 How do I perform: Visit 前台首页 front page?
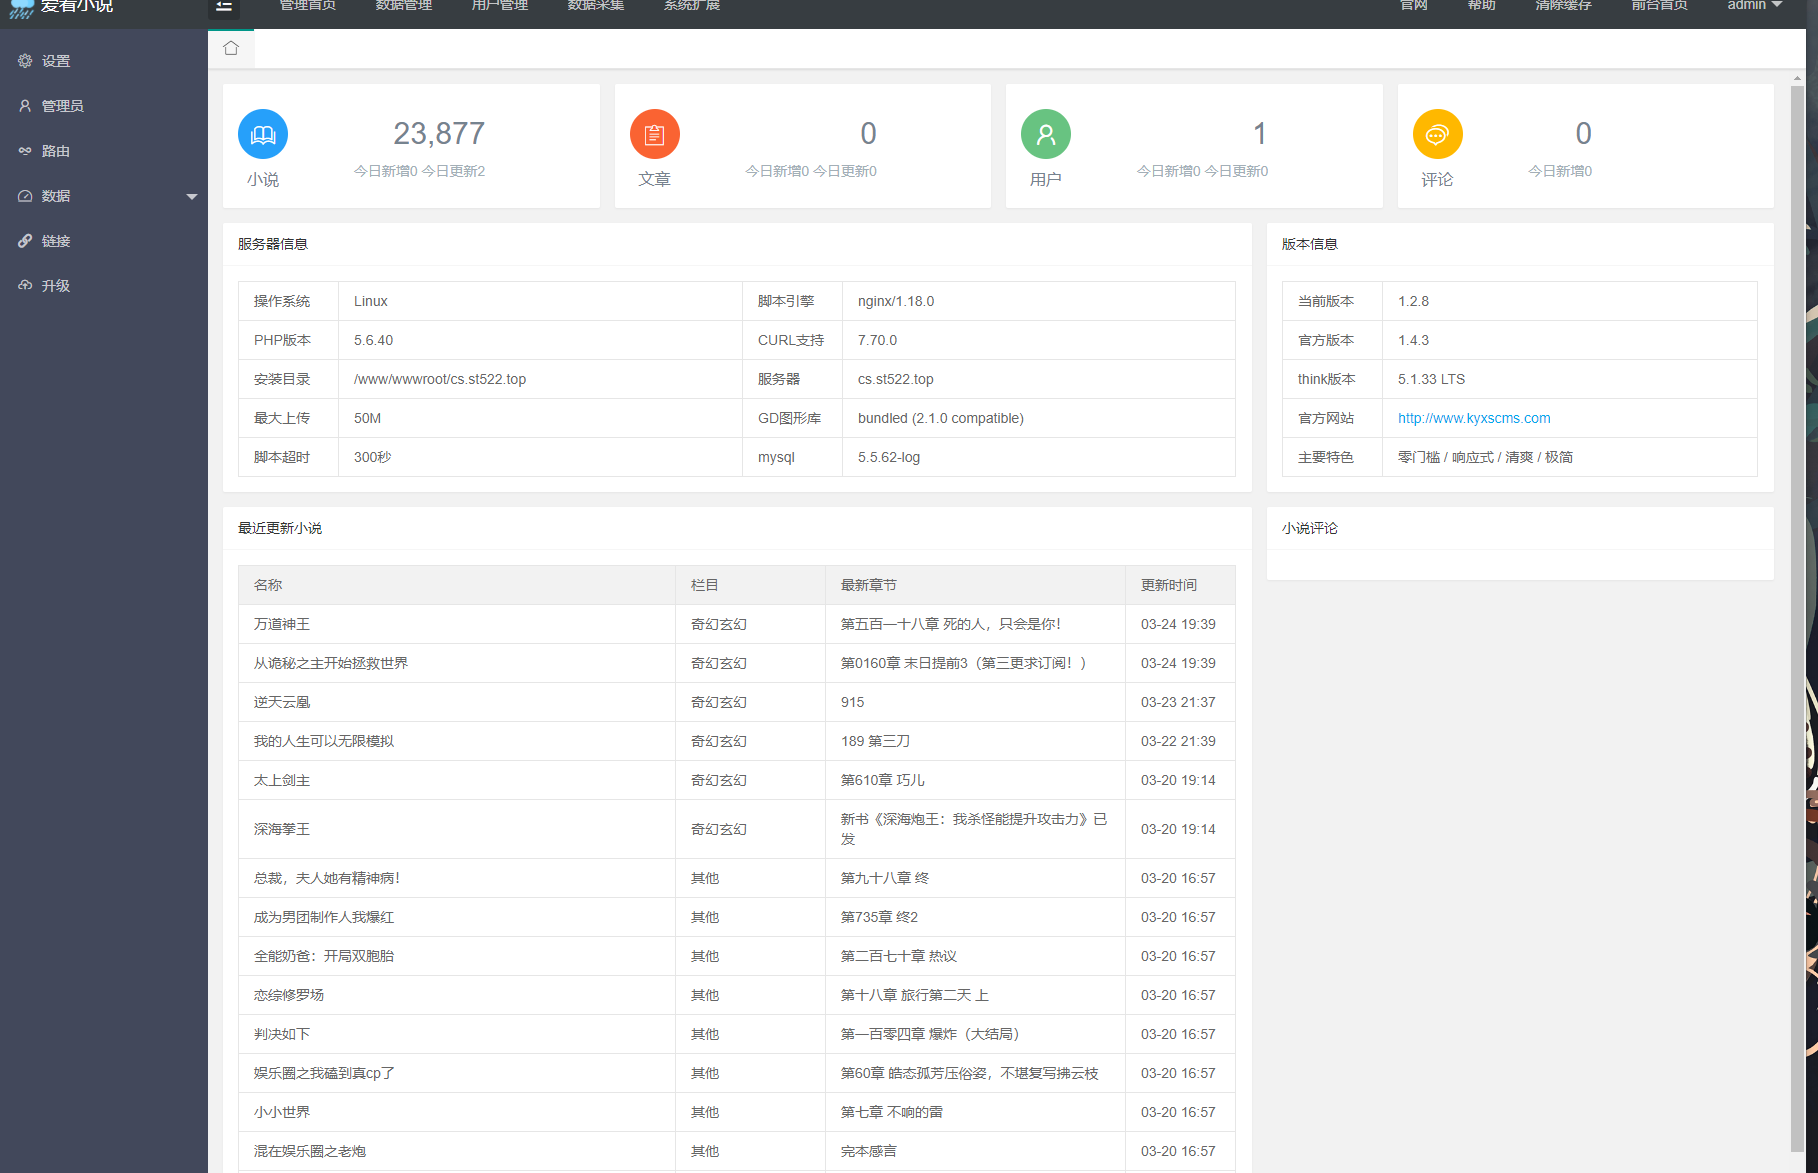coord(1658,6)
